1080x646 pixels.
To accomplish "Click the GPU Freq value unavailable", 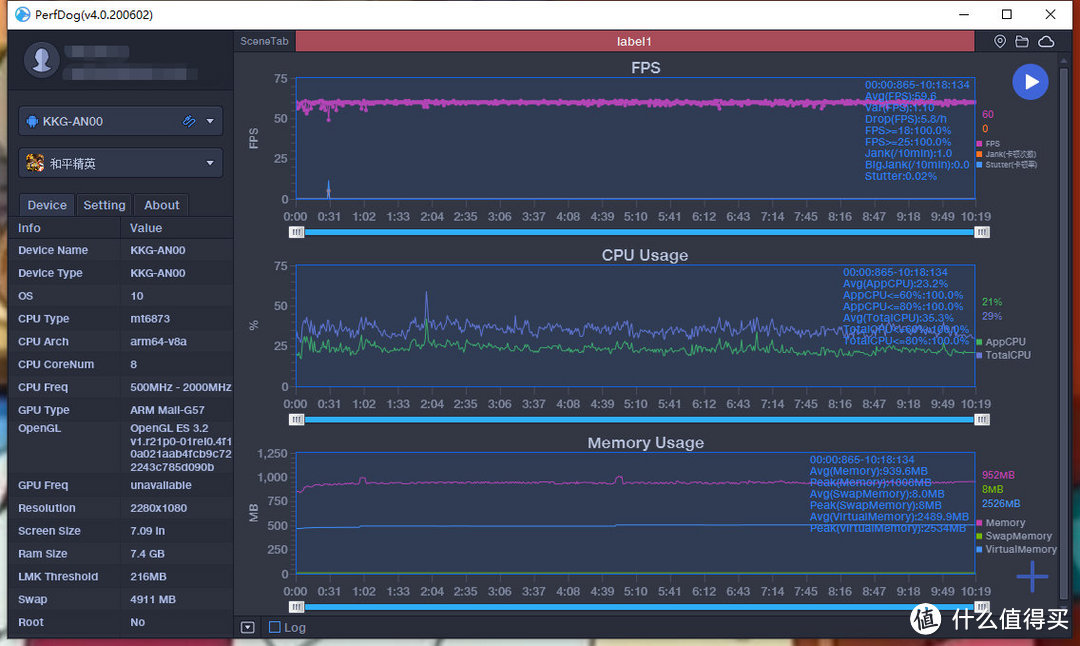I will [161, 485].
